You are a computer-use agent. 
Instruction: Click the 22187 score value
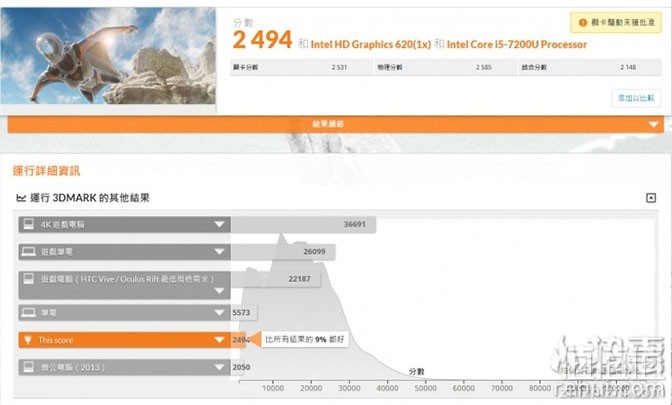coord(299,279)
